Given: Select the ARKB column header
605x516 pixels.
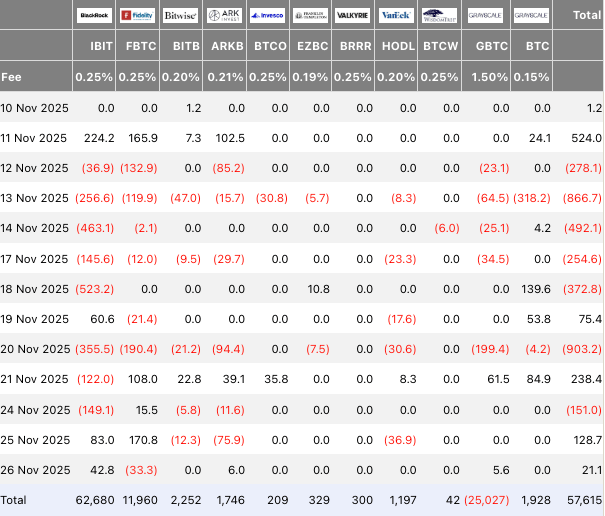Looking at the screenshot, I should click(227, 46).
